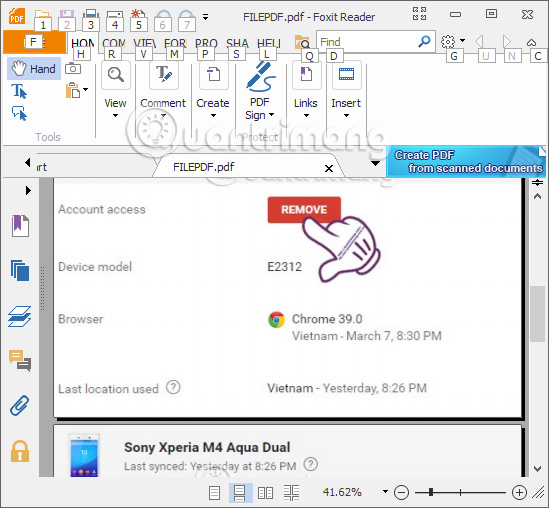
Task: Open the Security lock panel
Action: [x=20, y=452]
